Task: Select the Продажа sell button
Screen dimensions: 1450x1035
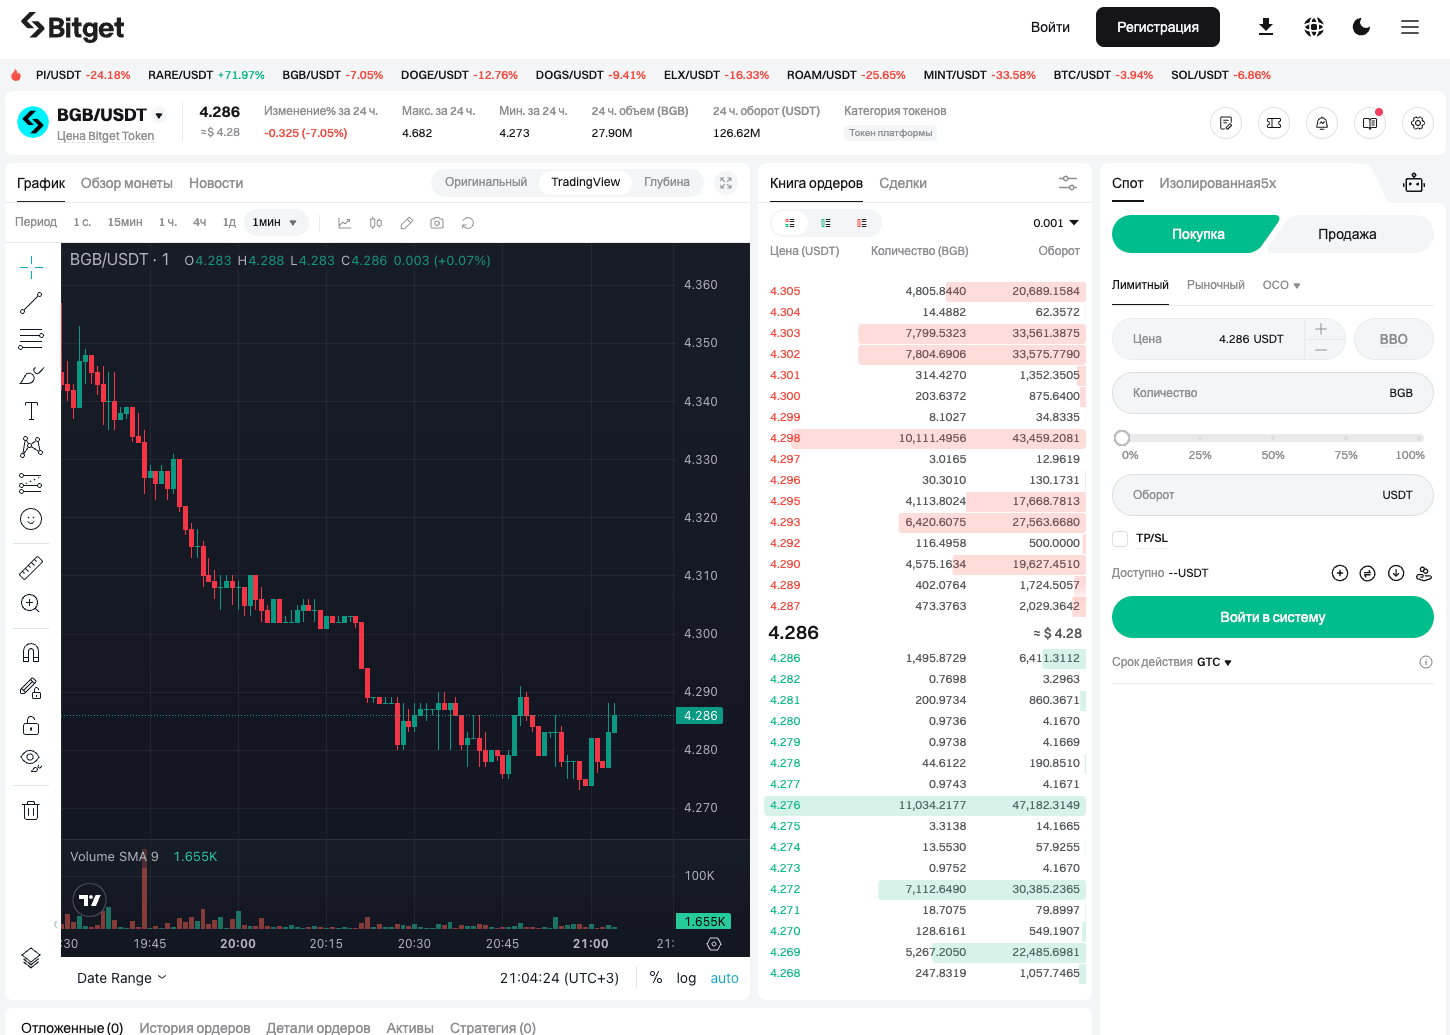Action: pos(1347,234)
